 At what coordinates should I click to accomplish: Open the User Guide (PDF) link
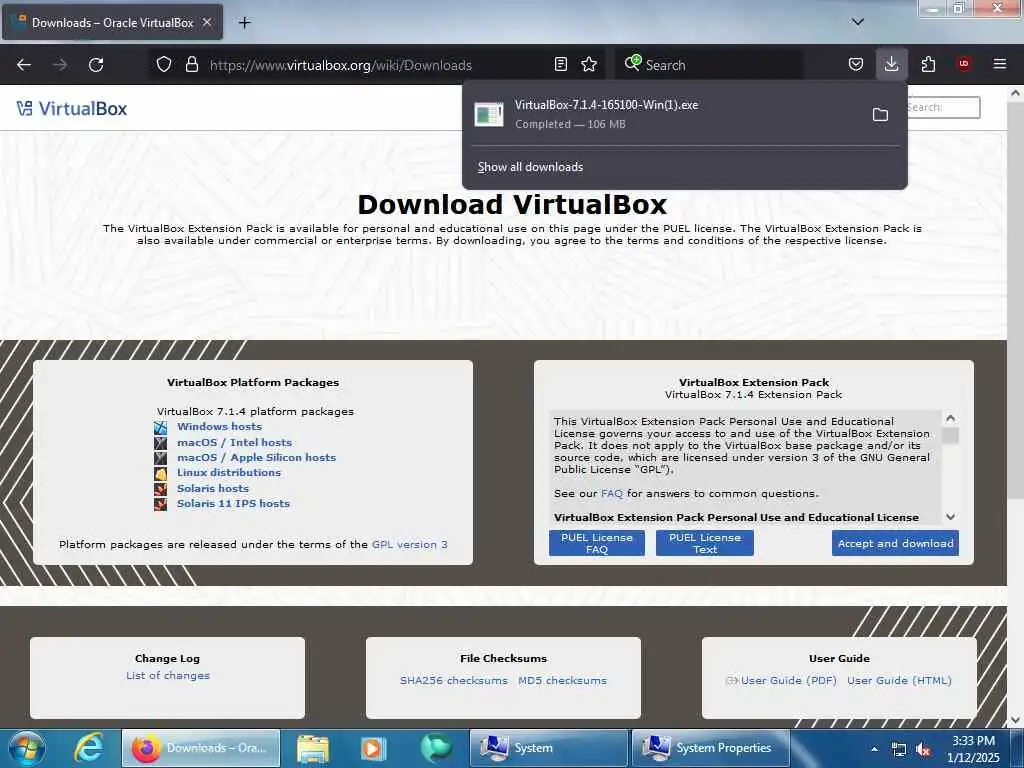pyautogui.click(x=788, y=680)
